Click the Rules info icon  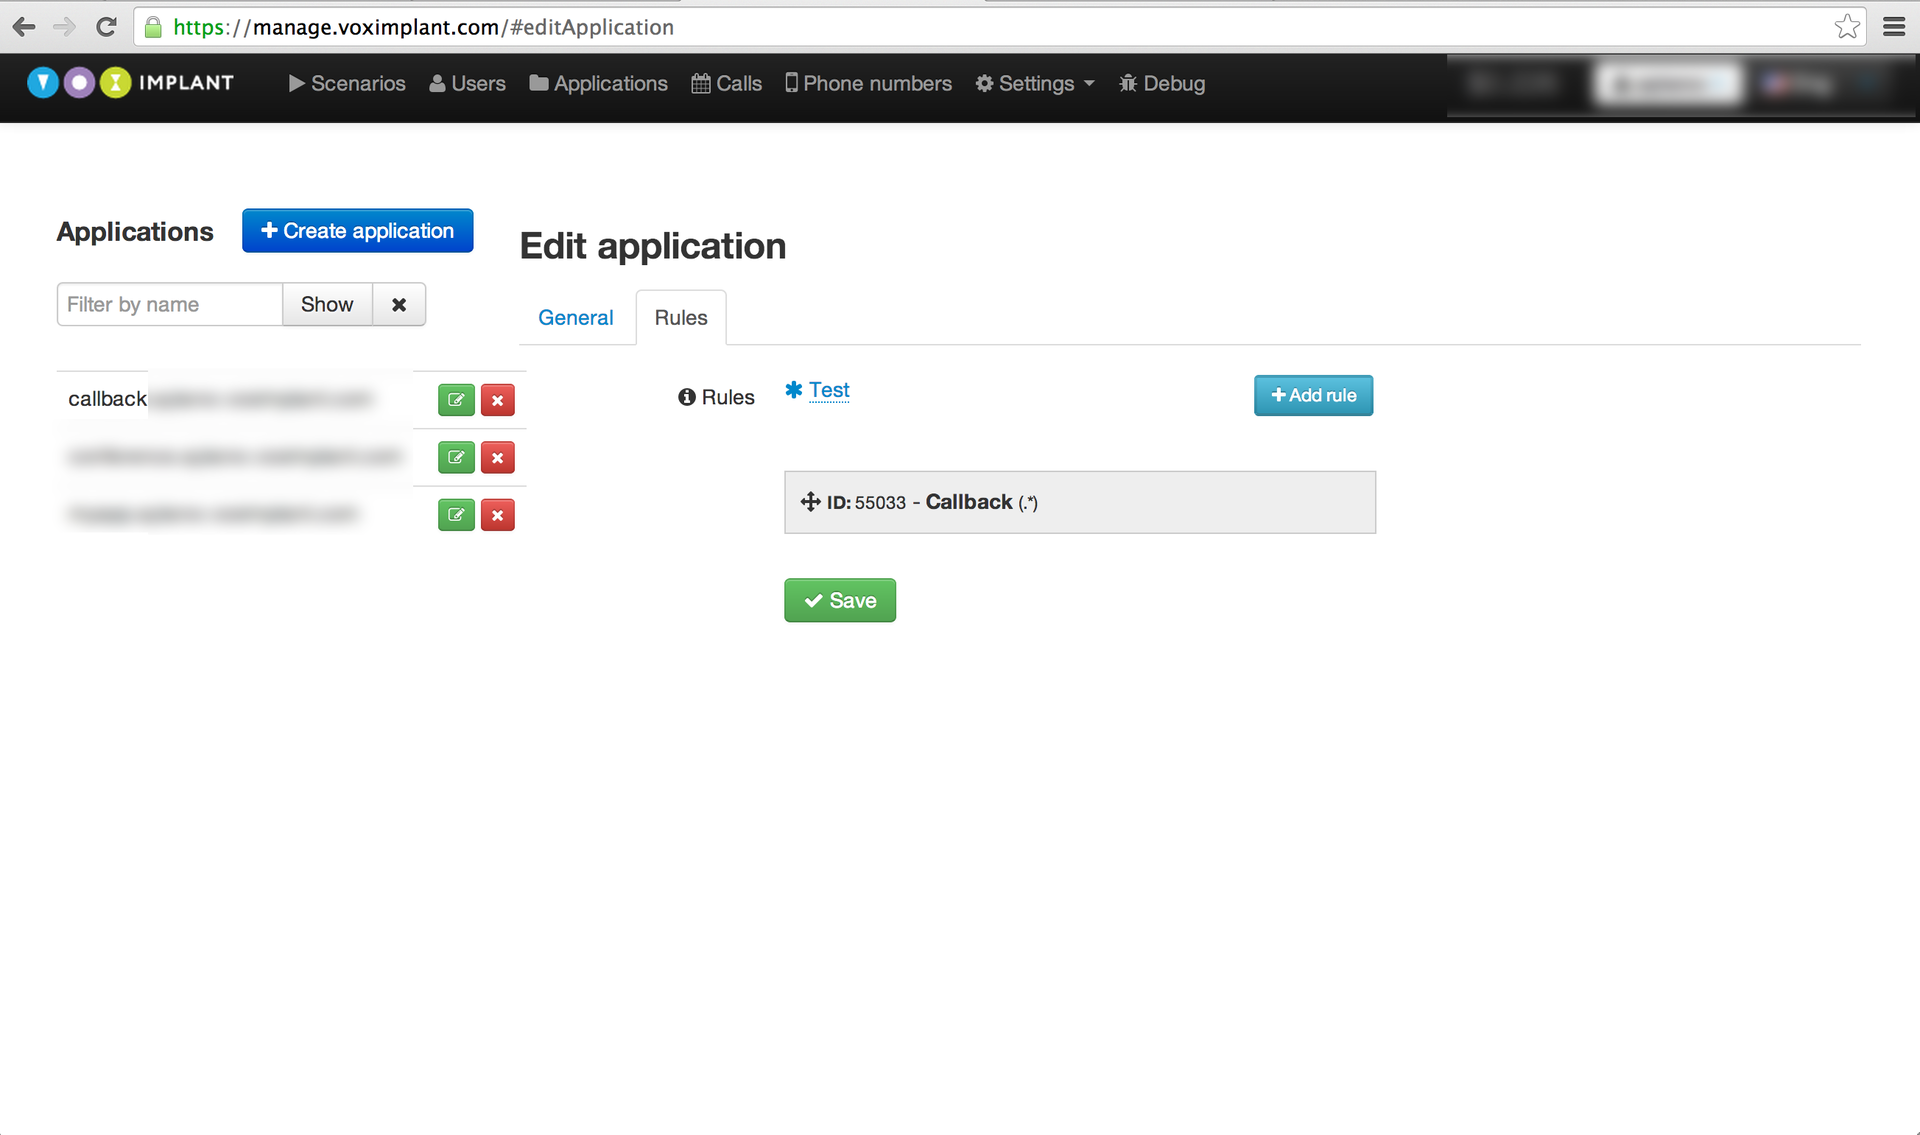(686, 397)
